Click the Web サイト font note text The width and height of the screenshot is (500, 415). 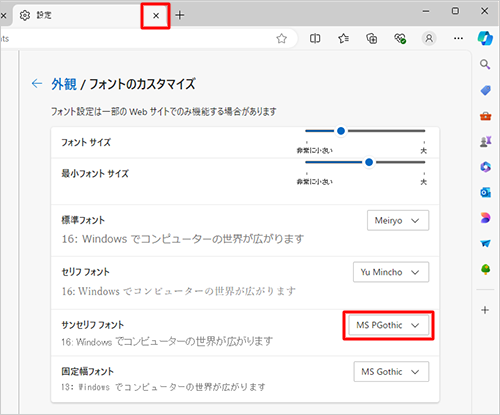(164, 112)
